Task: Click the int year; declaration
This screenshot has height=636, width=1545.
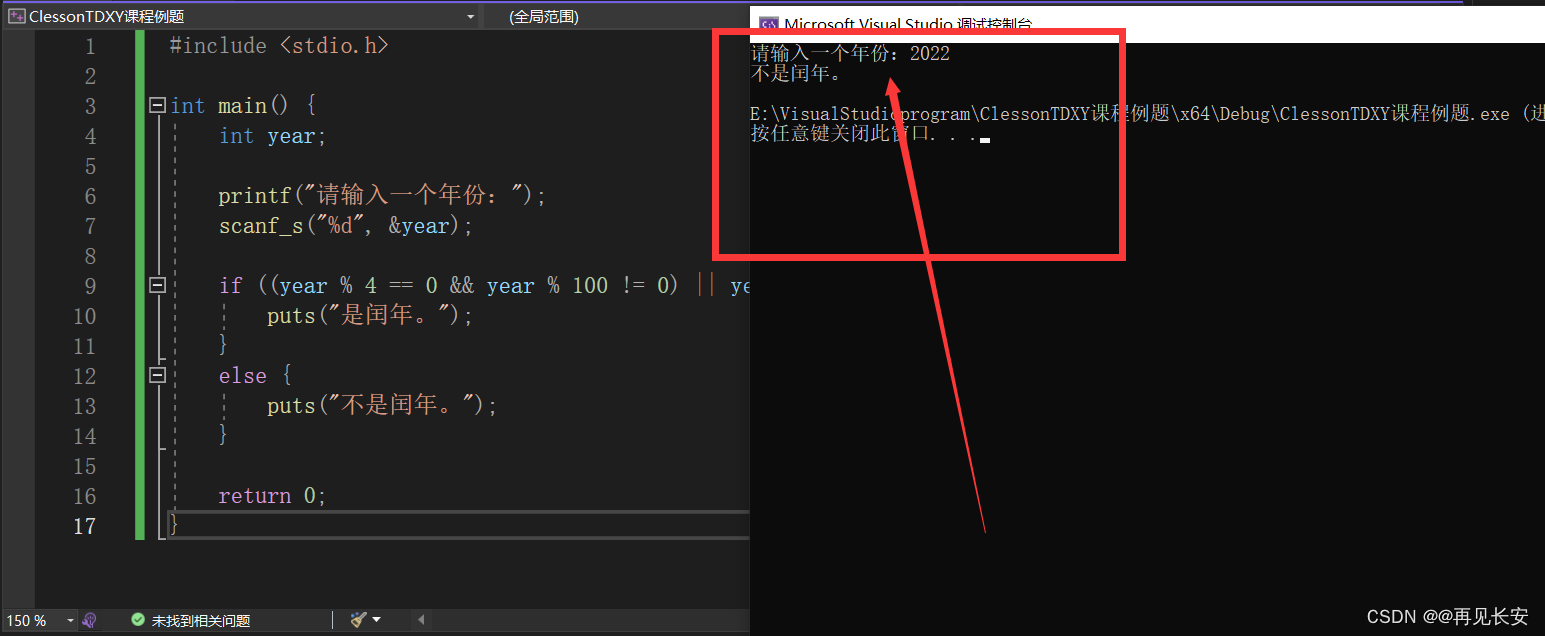Action: (273, 136)
